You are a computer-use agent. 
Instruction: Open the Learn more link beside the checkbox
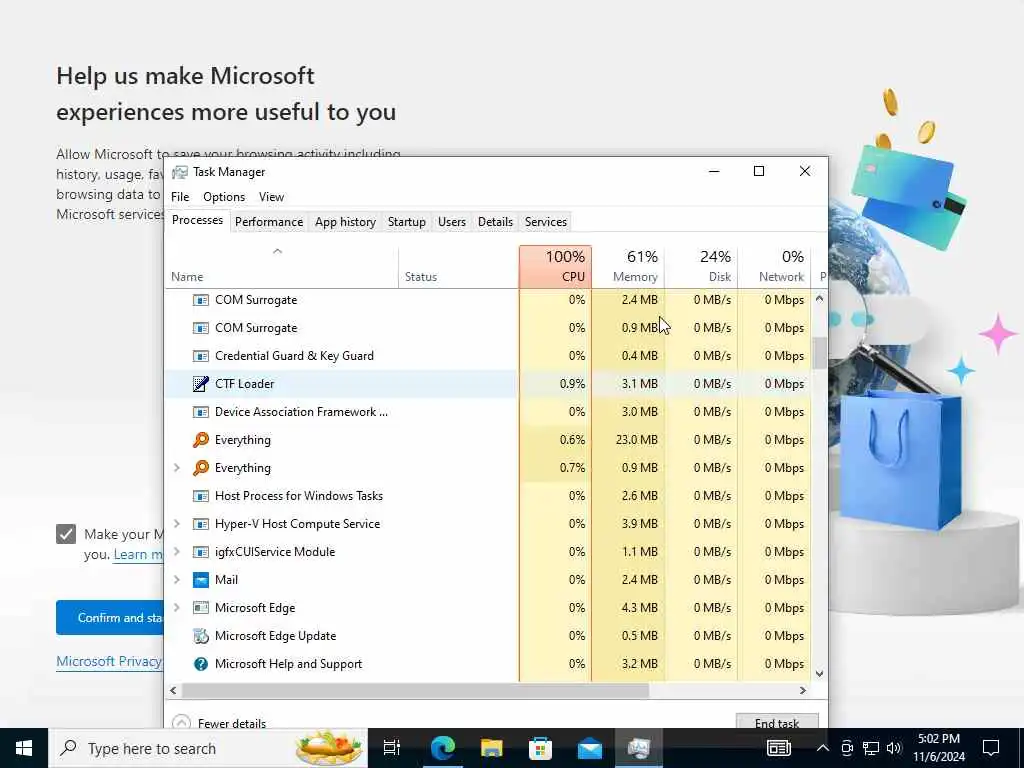click(x=138, y=554)
